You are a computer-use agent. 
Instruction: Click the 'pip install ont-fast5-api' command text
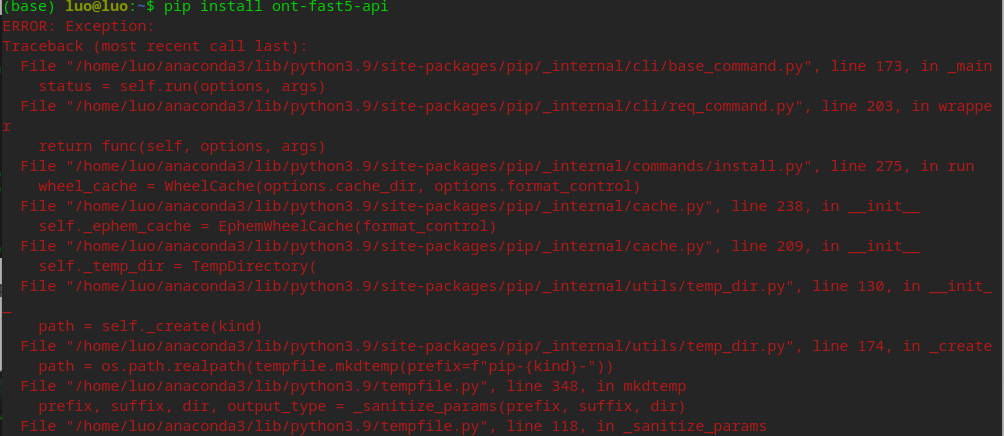click(276, 8)
